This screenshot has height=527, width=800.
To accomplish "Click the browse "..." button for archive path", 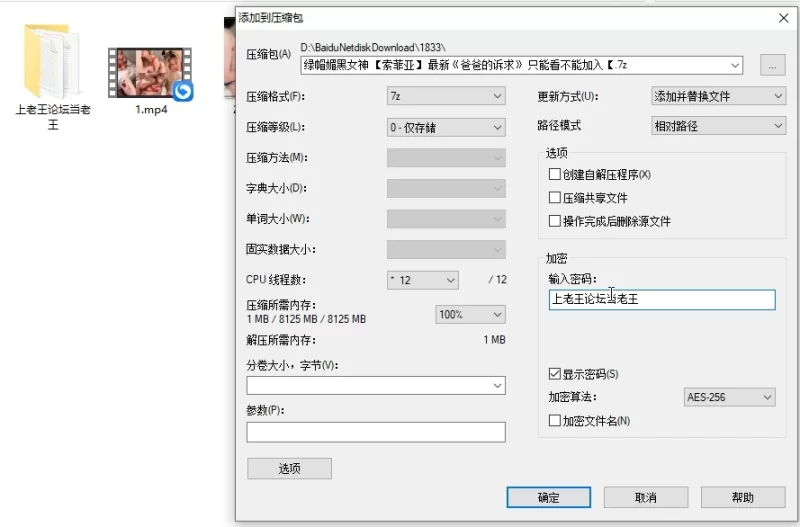I will pyautogui.click(x=772, y=65).
